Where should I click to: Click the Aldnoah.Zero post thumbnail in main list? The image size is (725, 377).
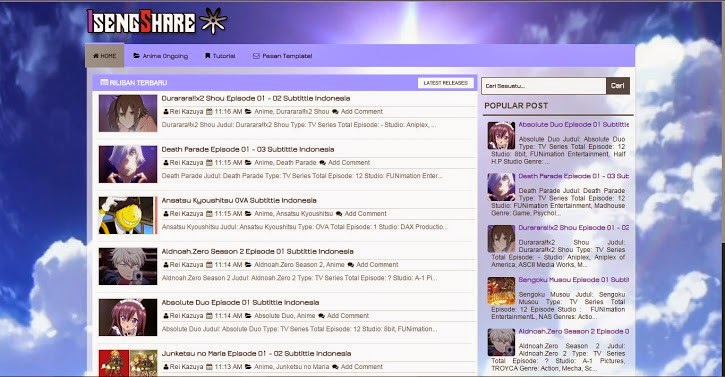(128, 266)
